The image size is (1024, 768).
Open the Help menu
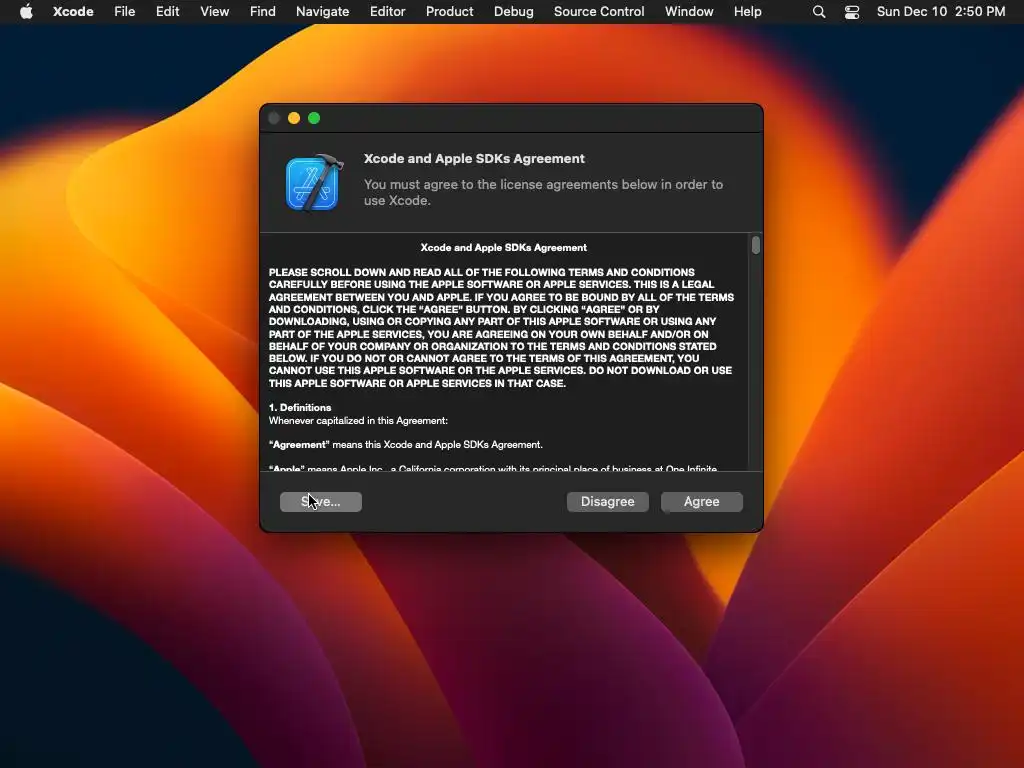pos(747,12)
